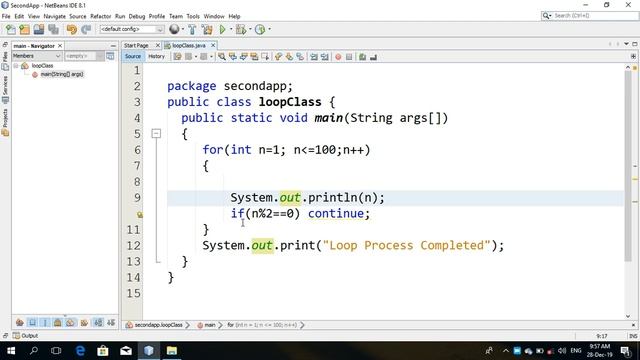The image size is (640, 360).
Task: Toggle Show Non-Public Members filter in Navigator
Action: (x=58, y=322)
